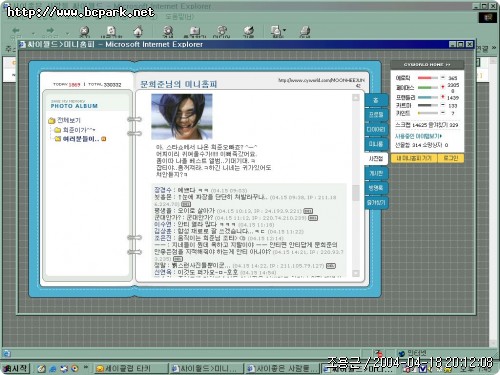Open the 희준이가^^ album folder
500x375 pixels.
[75, 130]
